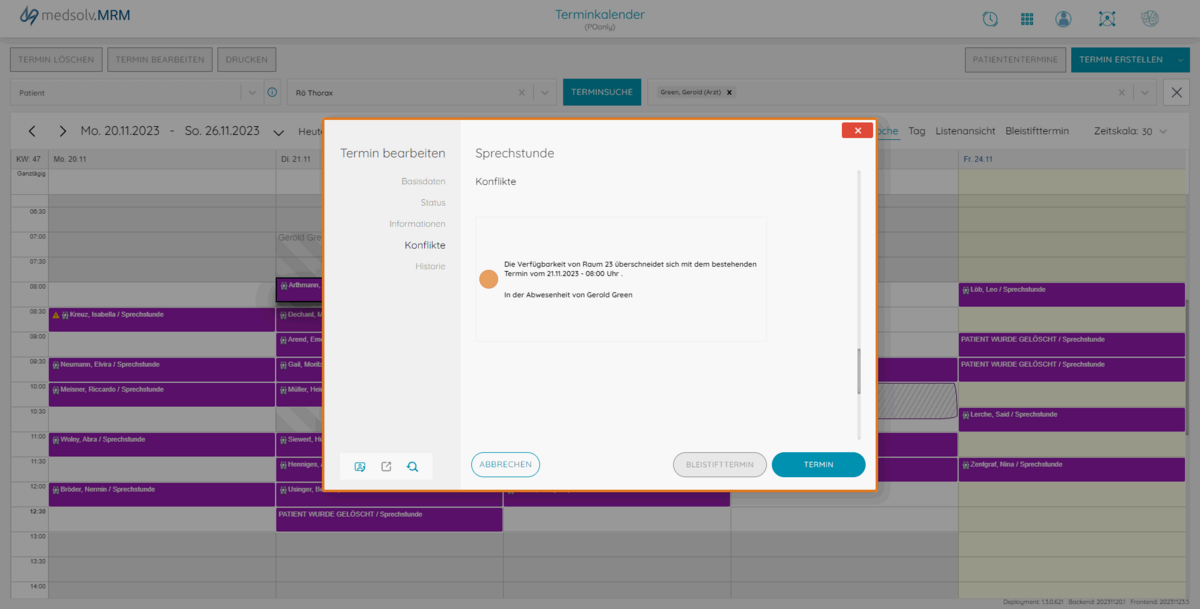Open the apps grid menu icon
Viewport: 1200px width, 609px height.
[1027, 19]
